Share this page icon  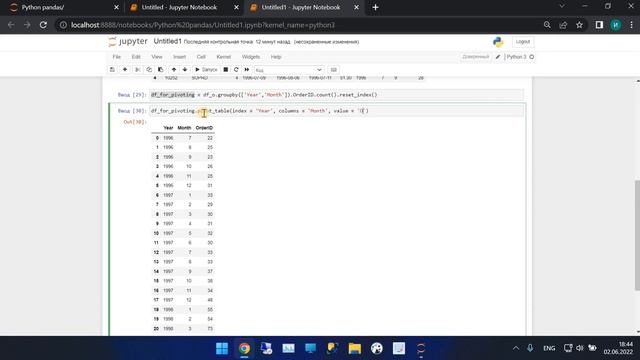(x=563, y=25)
